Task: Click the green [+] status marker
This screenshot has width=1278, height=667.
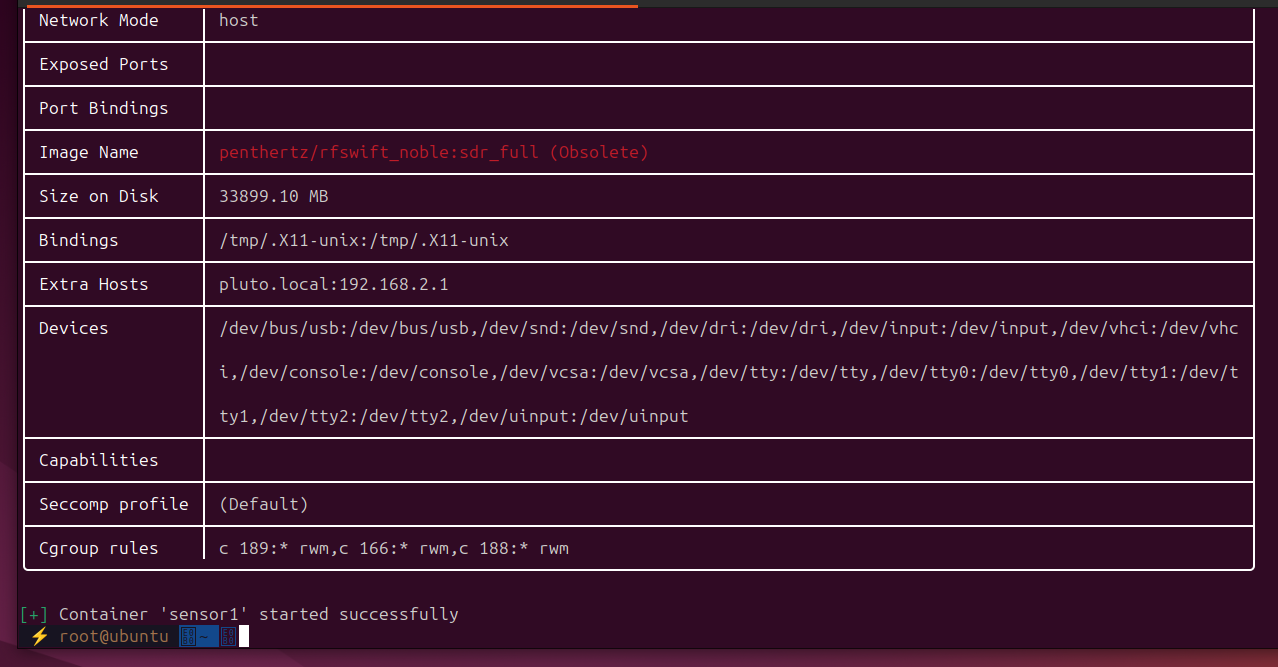Action: click(33, 614)
